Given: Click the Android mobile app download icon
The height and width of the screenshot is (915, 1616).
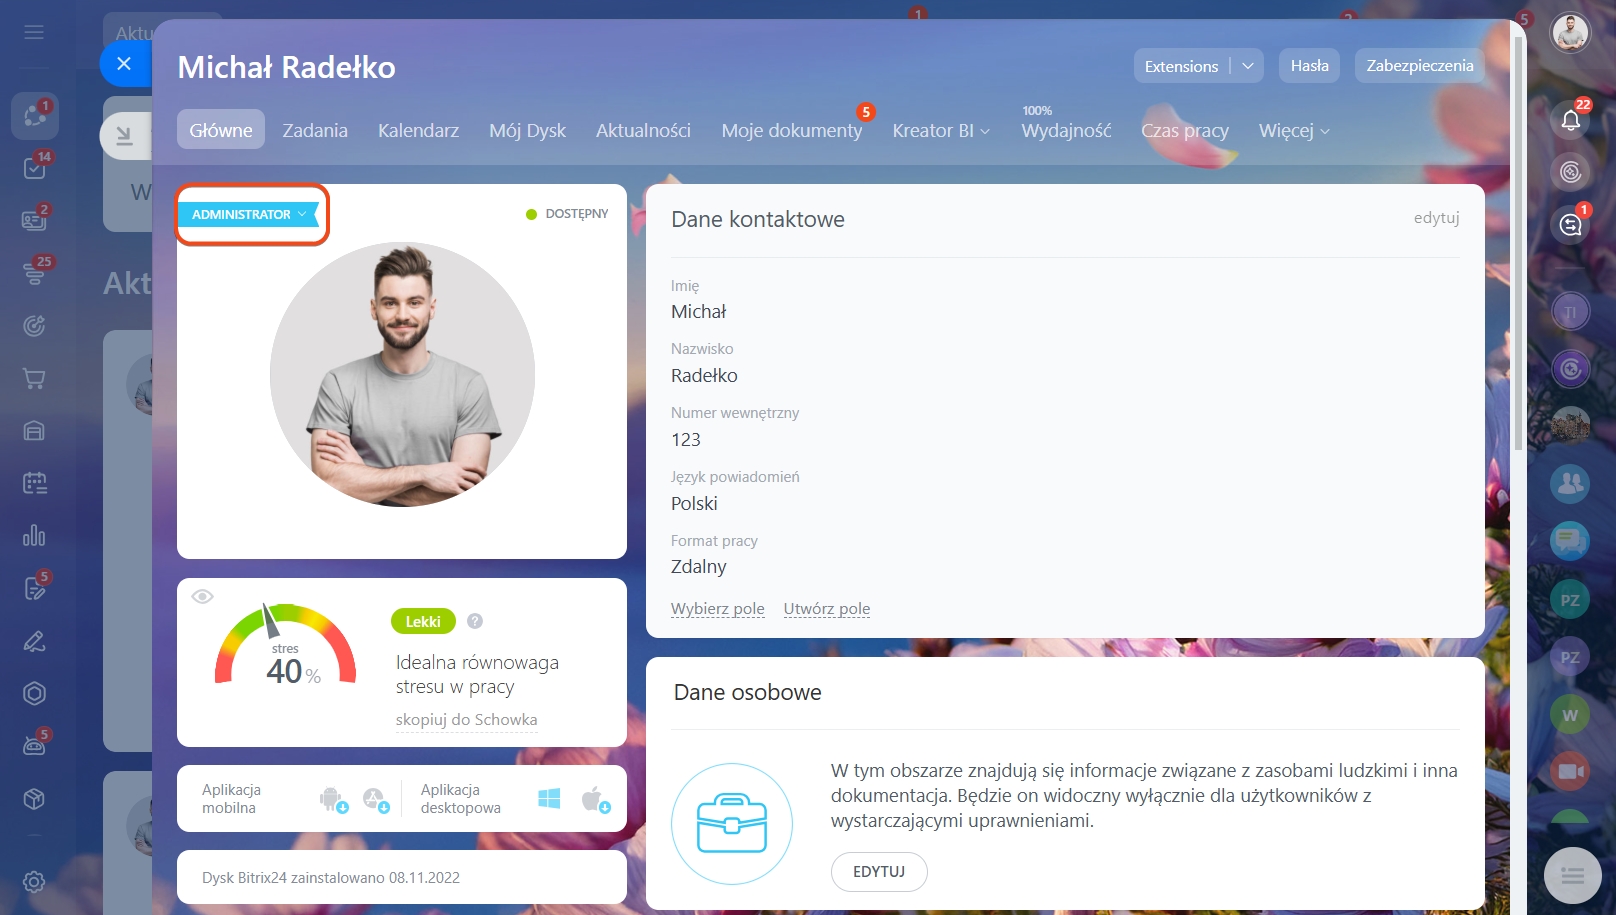Looking at the screenshot, I should coord(333,799).
